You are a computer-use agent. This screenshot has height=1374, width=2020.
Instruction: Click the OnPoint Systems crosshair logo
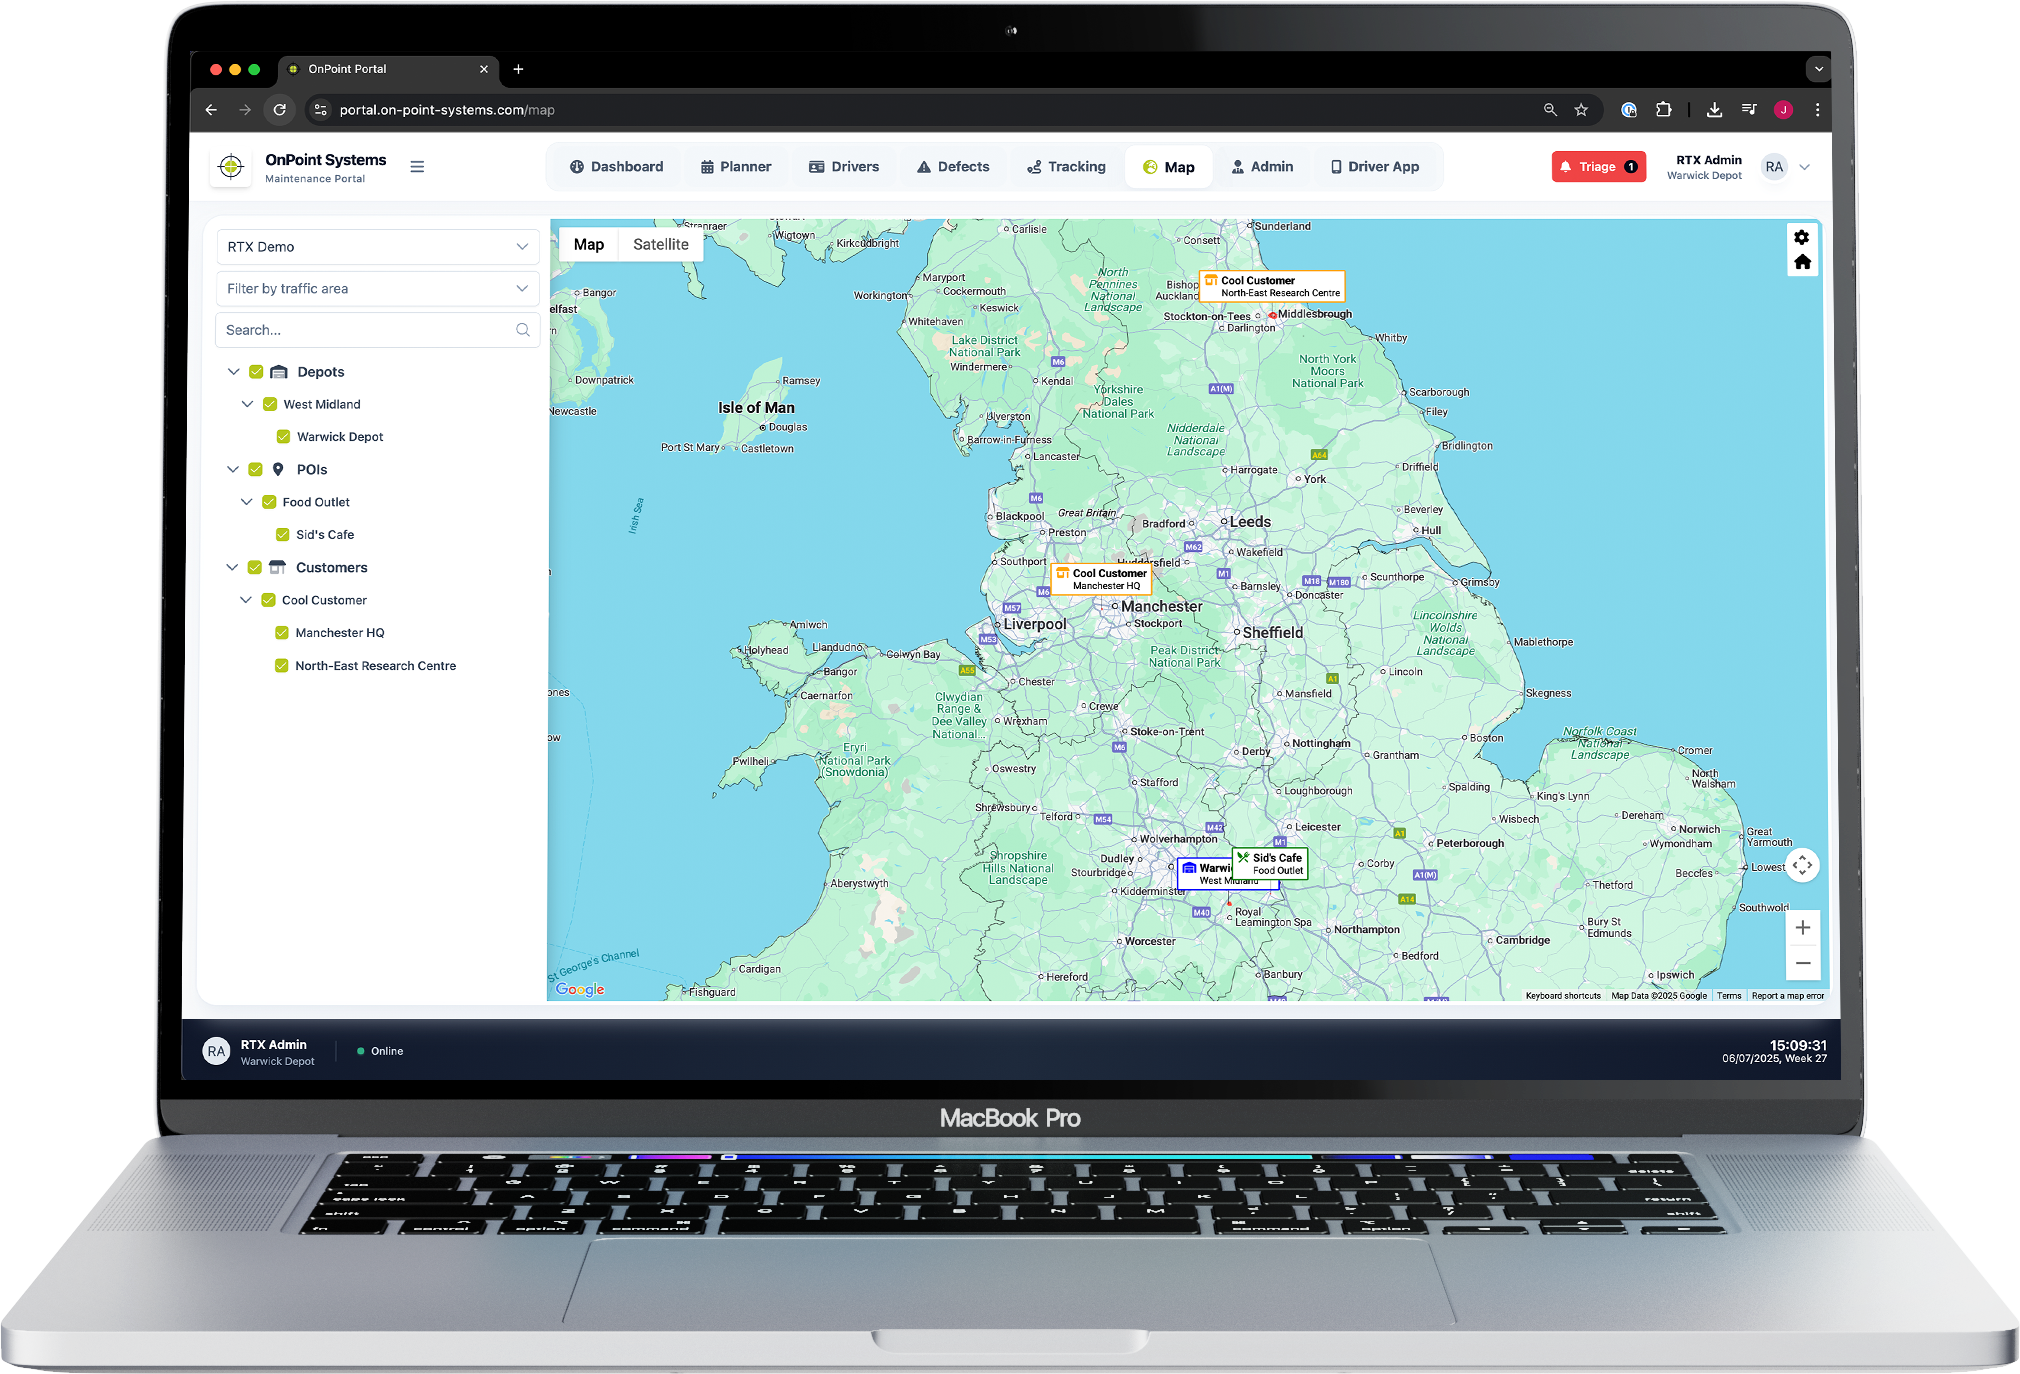pyautogui.click(x=231, y=167)
